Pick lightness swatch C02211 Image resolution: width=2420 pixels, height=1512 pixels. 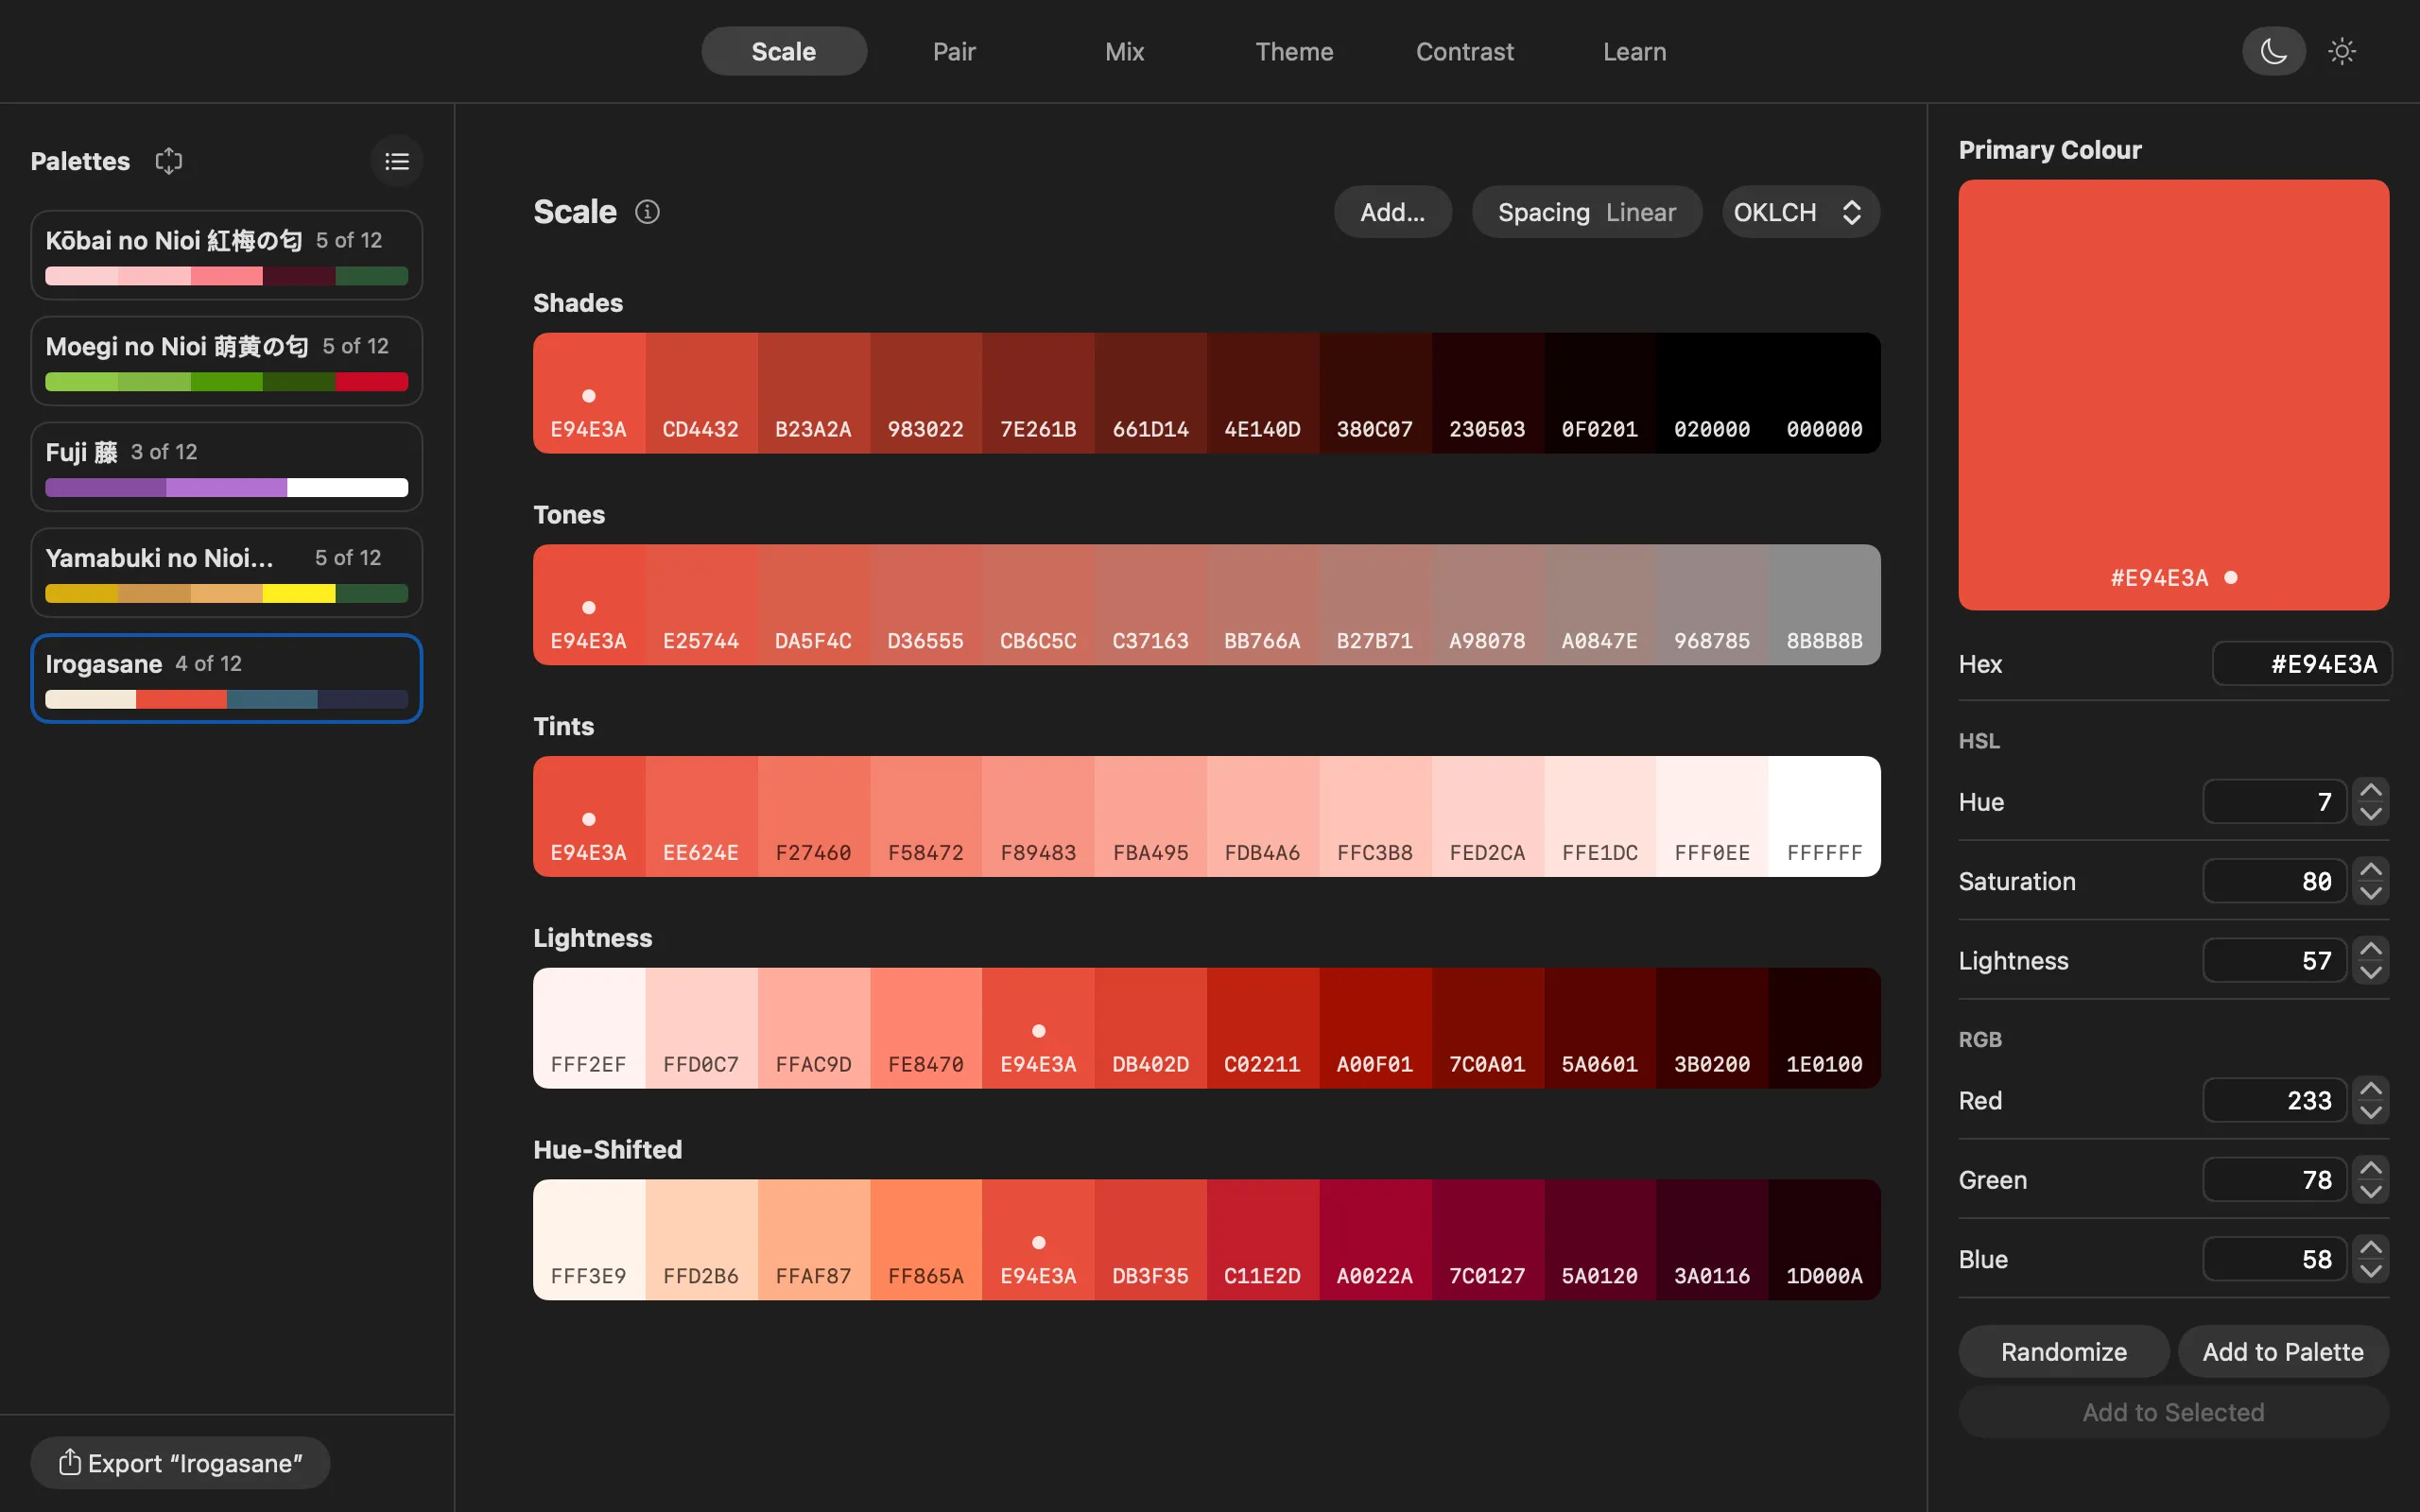(x=1263, y=1028)
